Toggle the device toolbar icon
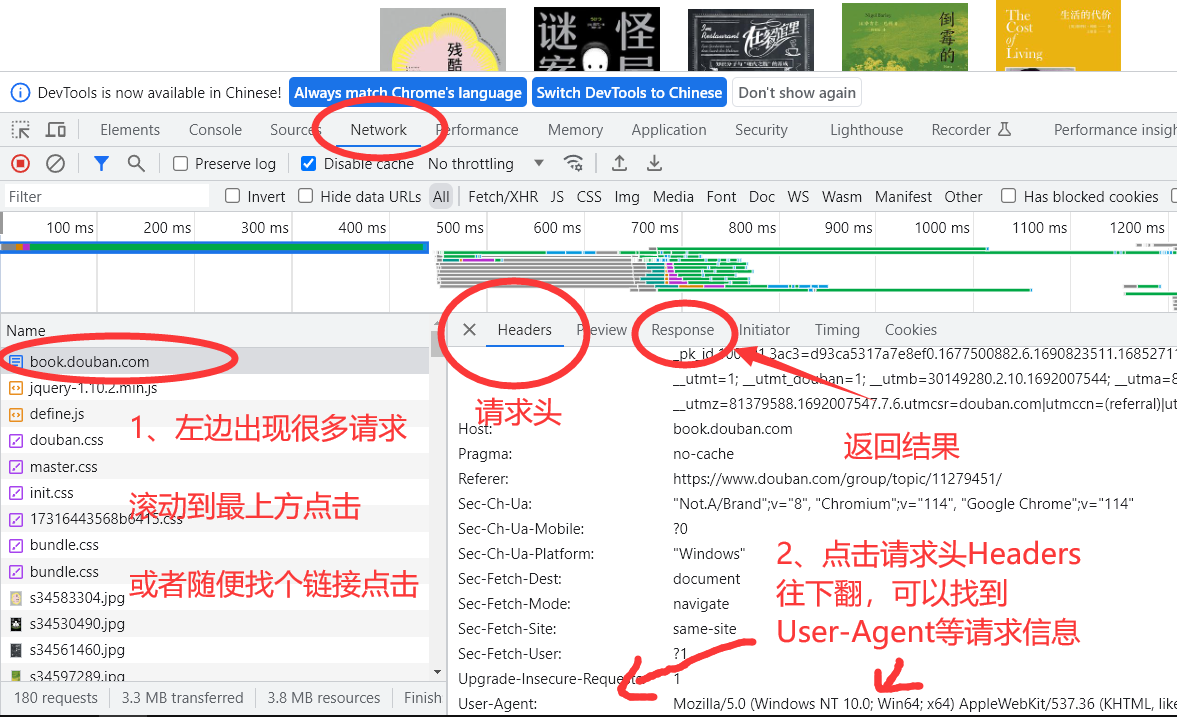The image size is (1177, 717). coord(56,130)
